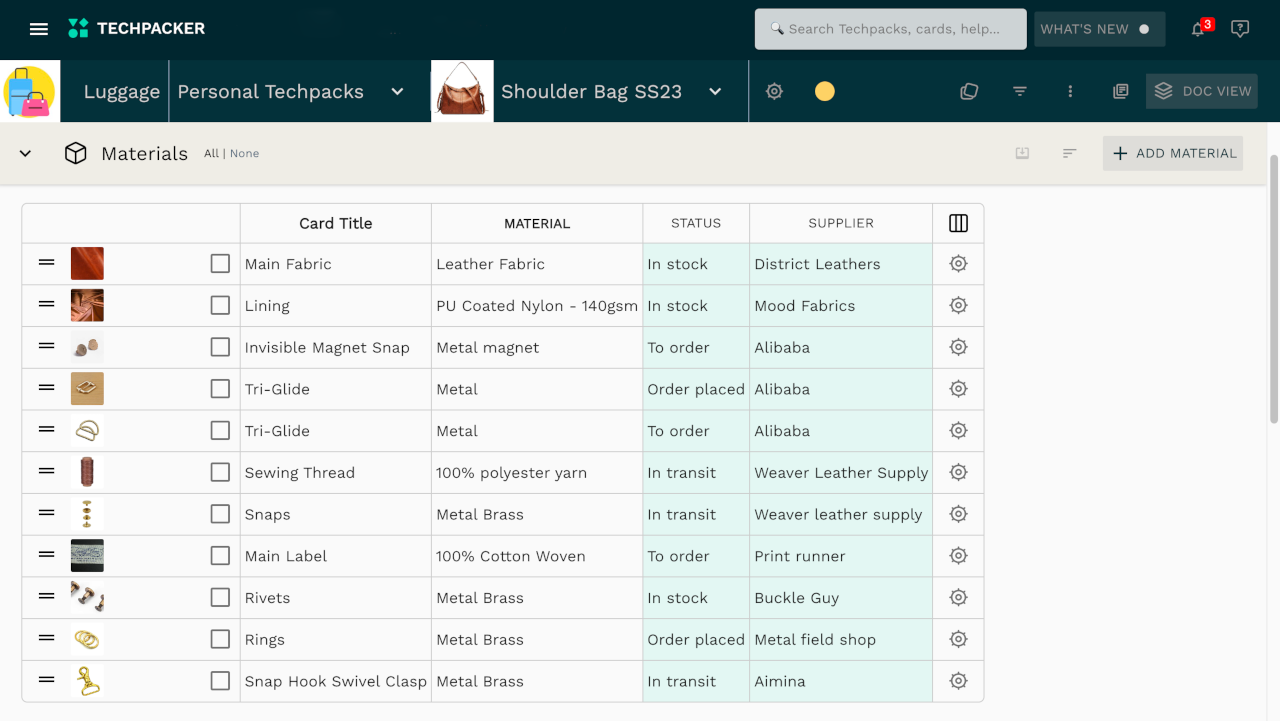This screenshot has width=1280, height=721.
Task: Check the Main Fabric checkbox
Action: point(220,264)
